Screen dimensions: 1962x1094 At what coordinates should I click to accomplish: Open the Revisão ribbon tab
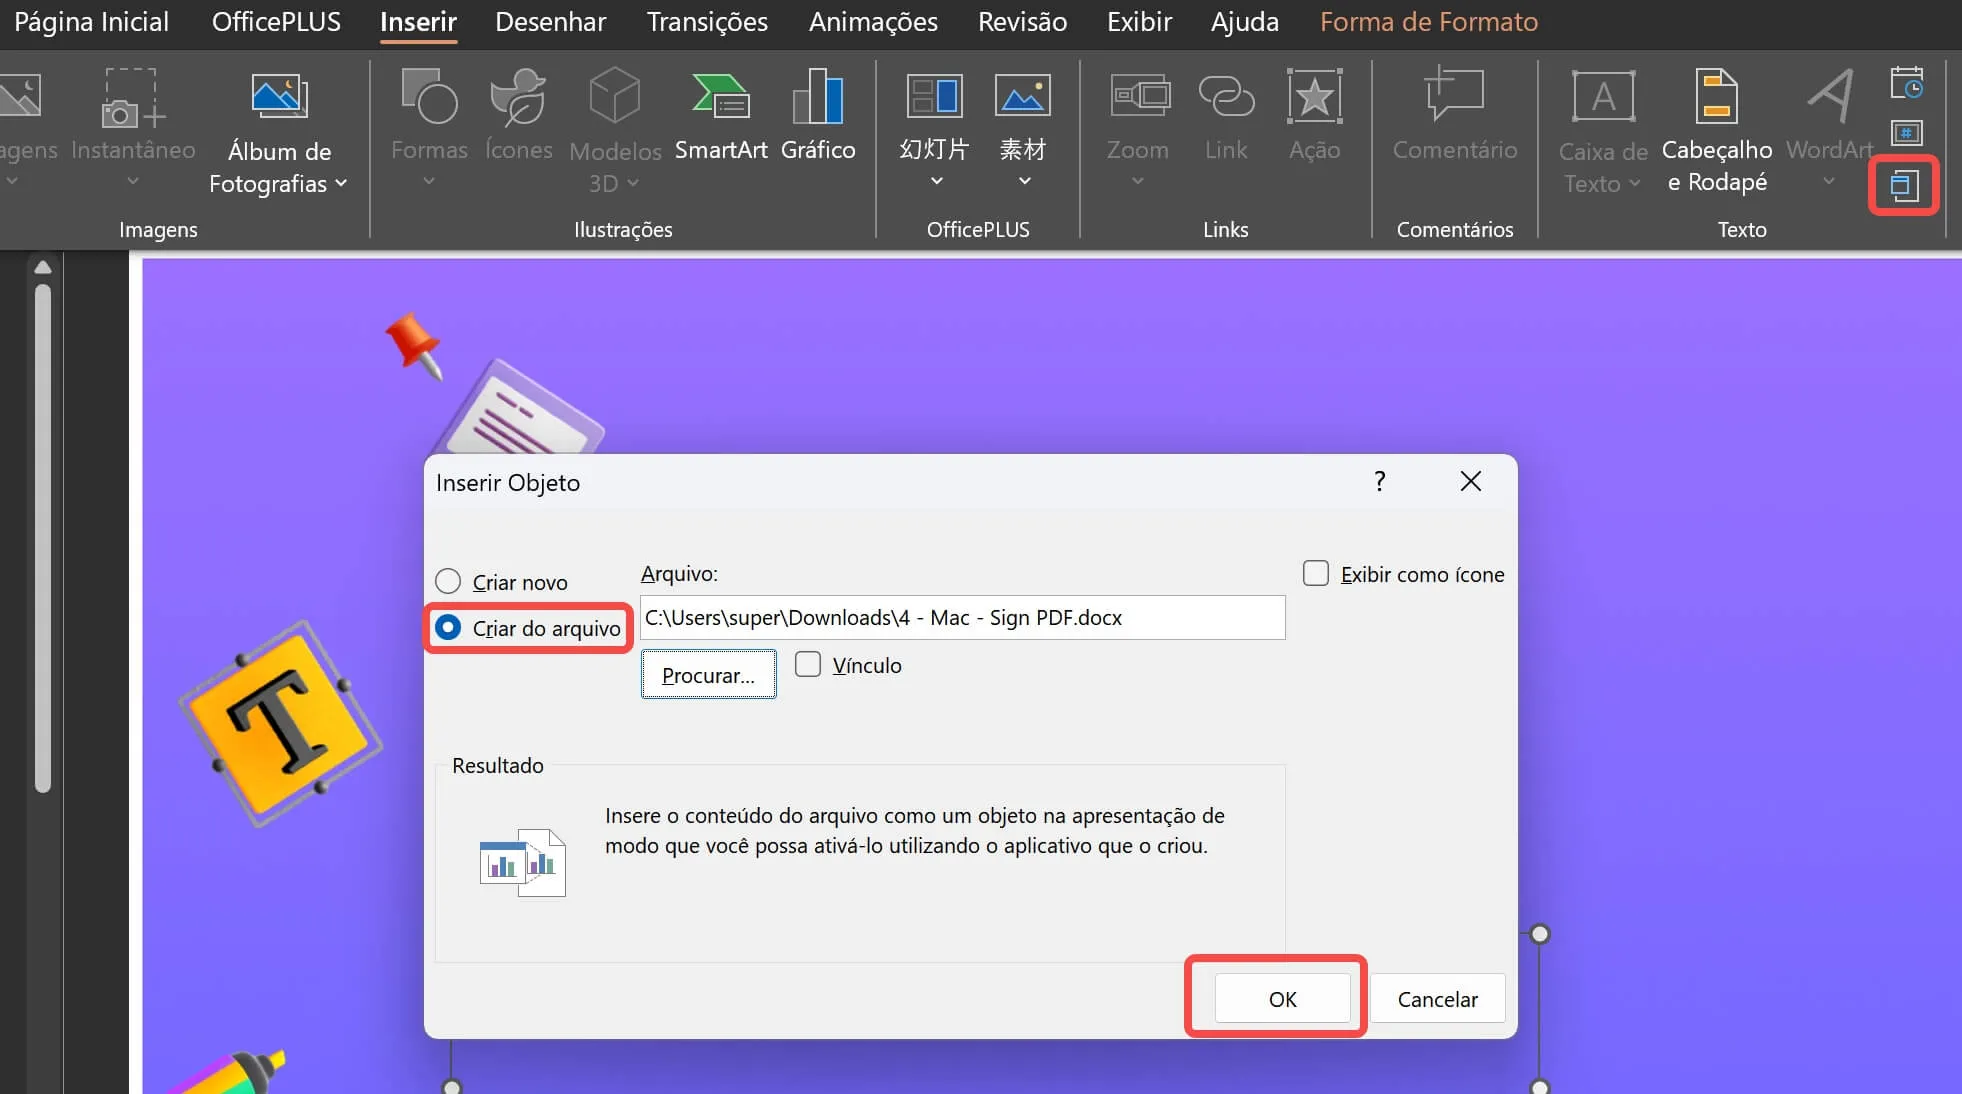coord(1020,21)
